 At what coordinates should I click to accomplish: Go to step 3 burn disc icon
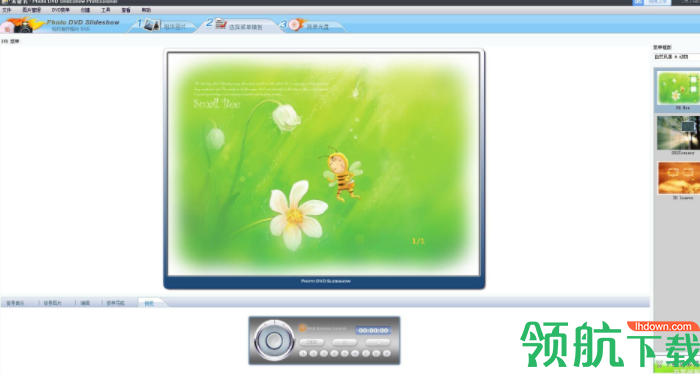(x=297, y=24)
